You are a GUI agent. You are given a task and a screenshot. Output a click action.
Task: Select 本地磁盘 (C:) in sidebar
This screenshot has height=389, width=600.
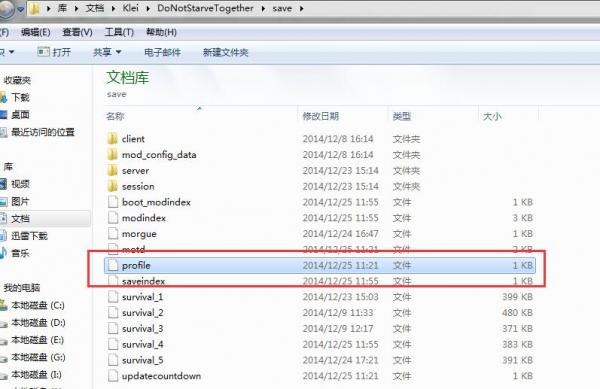point(38,305)
